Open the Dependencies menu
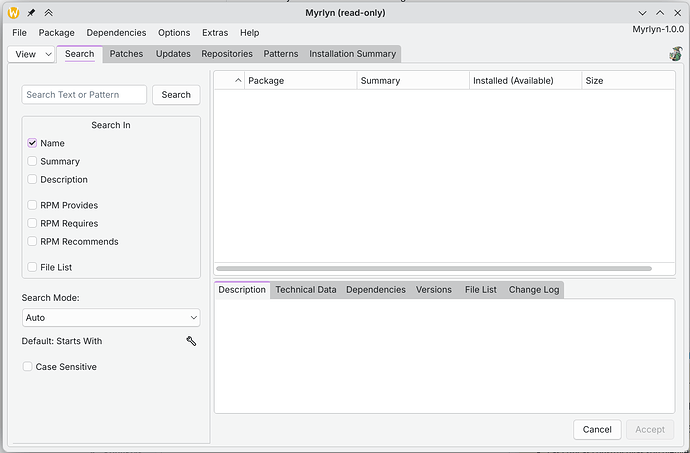 point(116,33)
